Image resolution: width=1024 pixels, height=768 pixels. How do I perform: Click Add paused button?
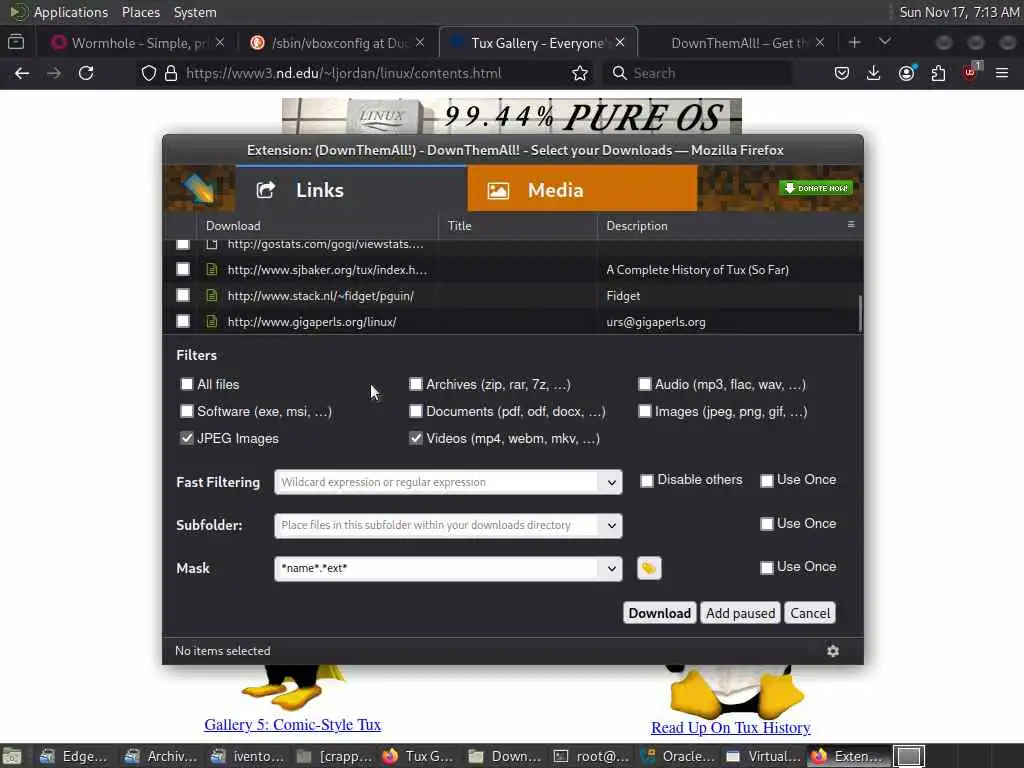pos(740,613)
